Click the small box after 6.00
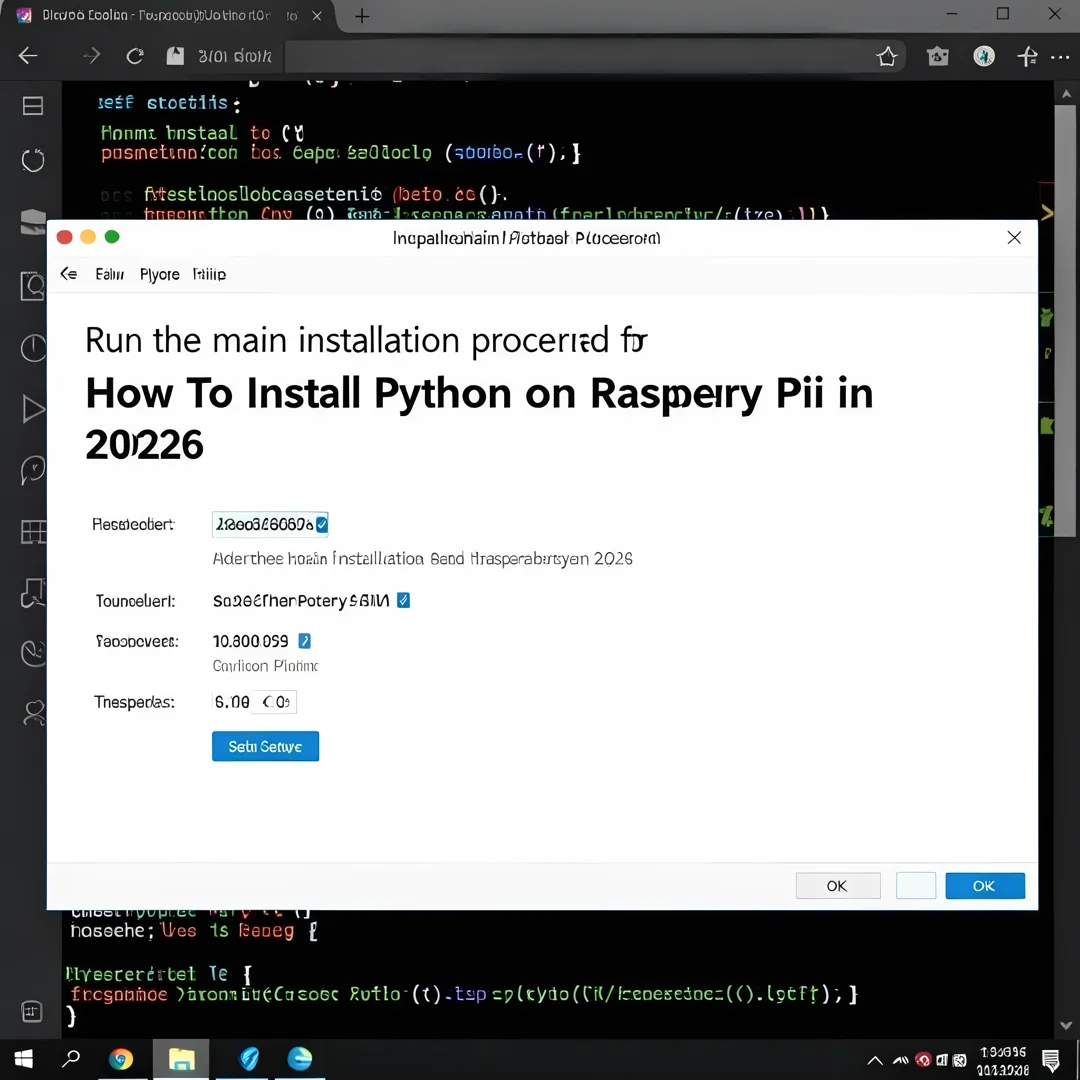This screenshot has width=1080, height=1080. (x=275, y=702)
